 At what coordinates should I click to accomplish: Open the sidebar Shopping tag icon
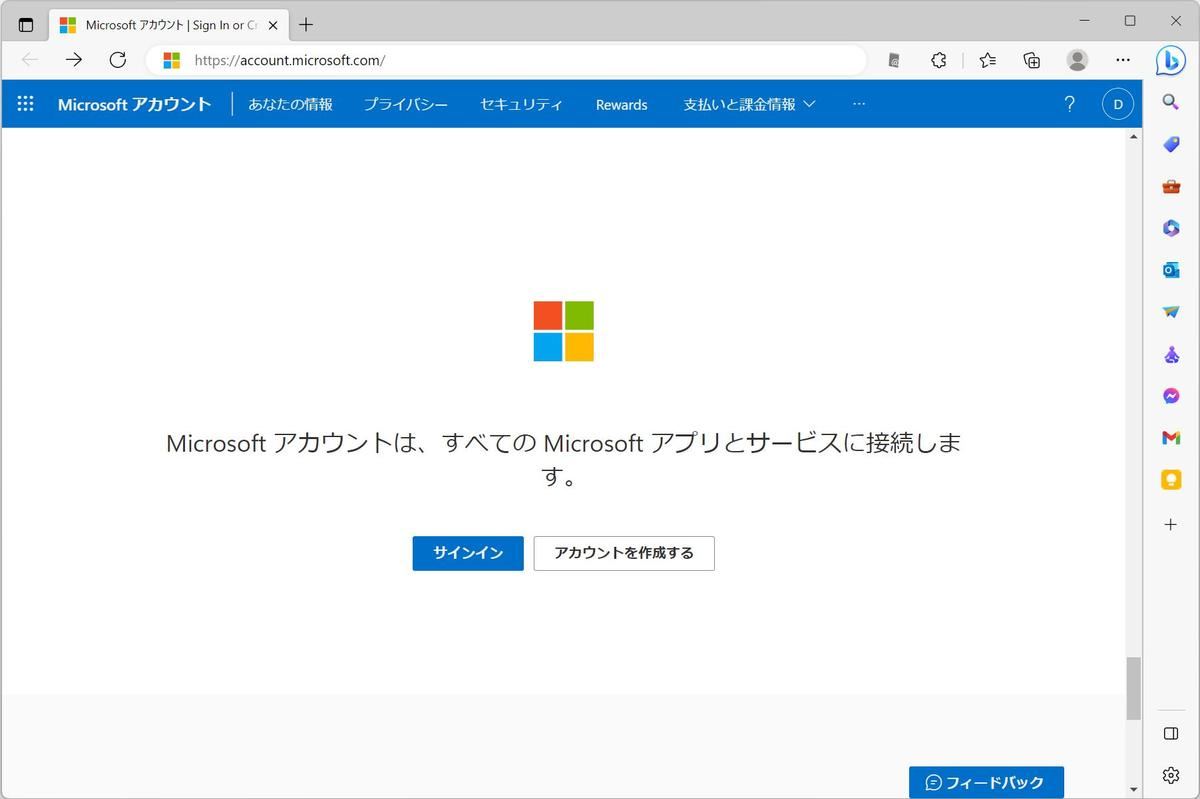1171,144
